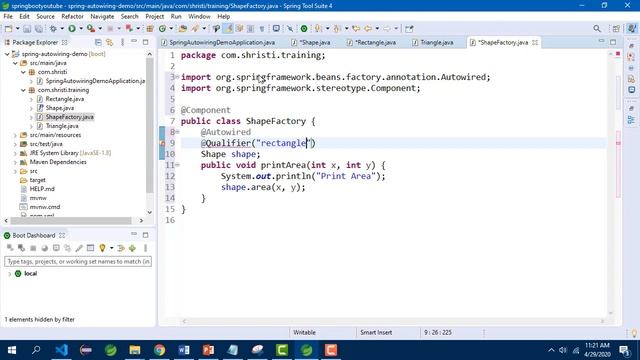The image size is (640, 360).
Task: Minimize the Package Explorer panel
Action: (x=134, y=42)
